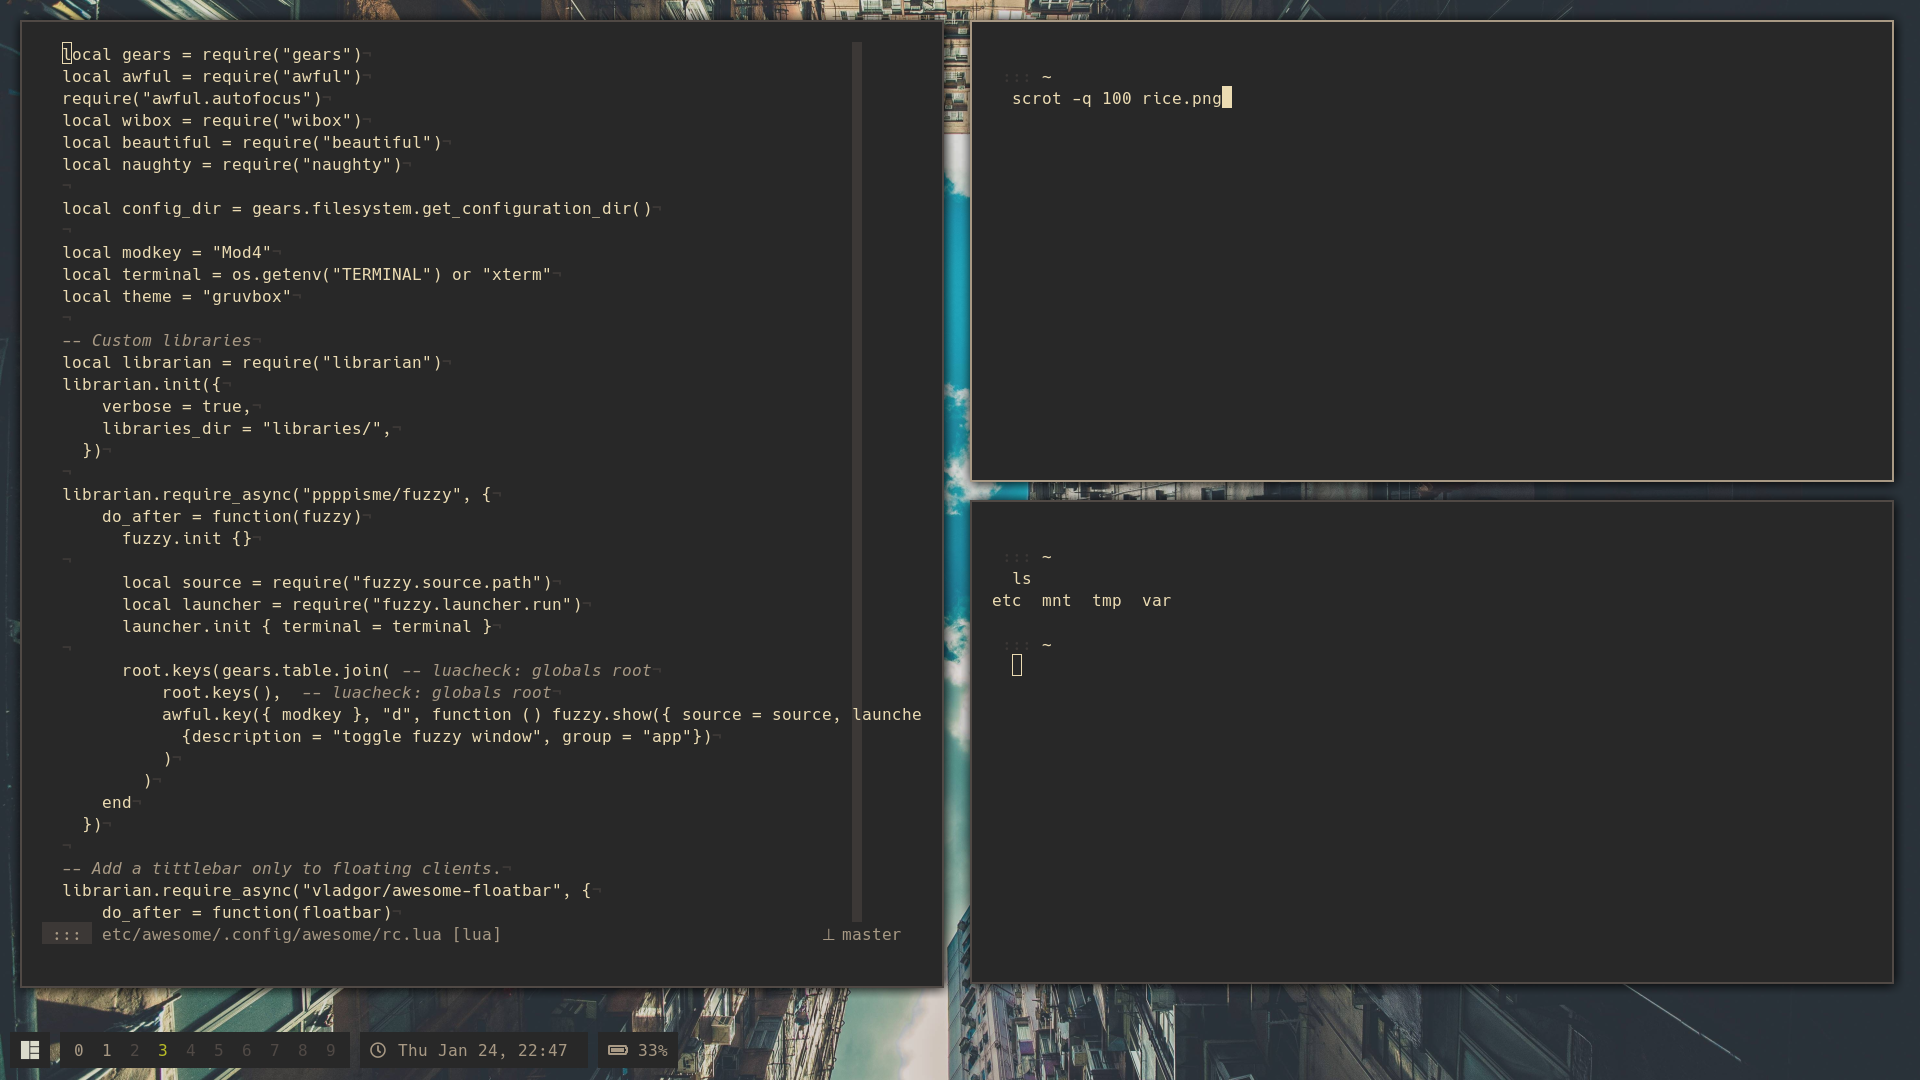This screenshot has height=1080, width=1920.
Task: Click the require_async("ppppisme/fuzzy" line
Action: point(277,494)
